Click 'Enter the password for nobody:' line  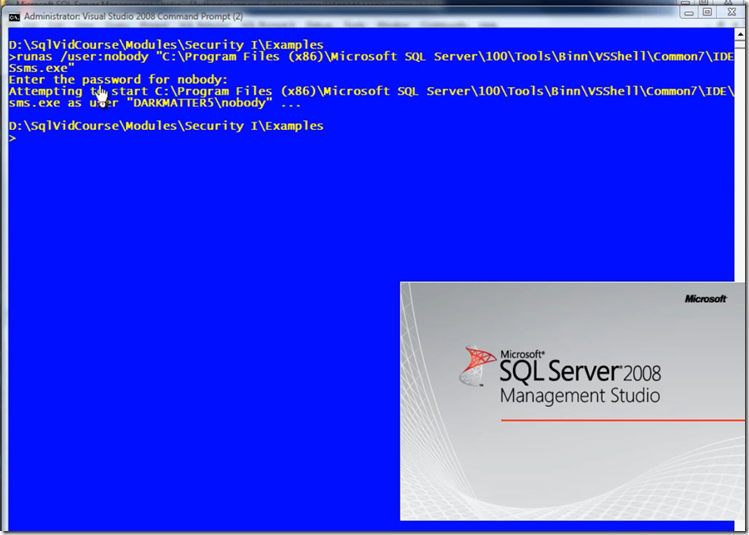[118, 79]
